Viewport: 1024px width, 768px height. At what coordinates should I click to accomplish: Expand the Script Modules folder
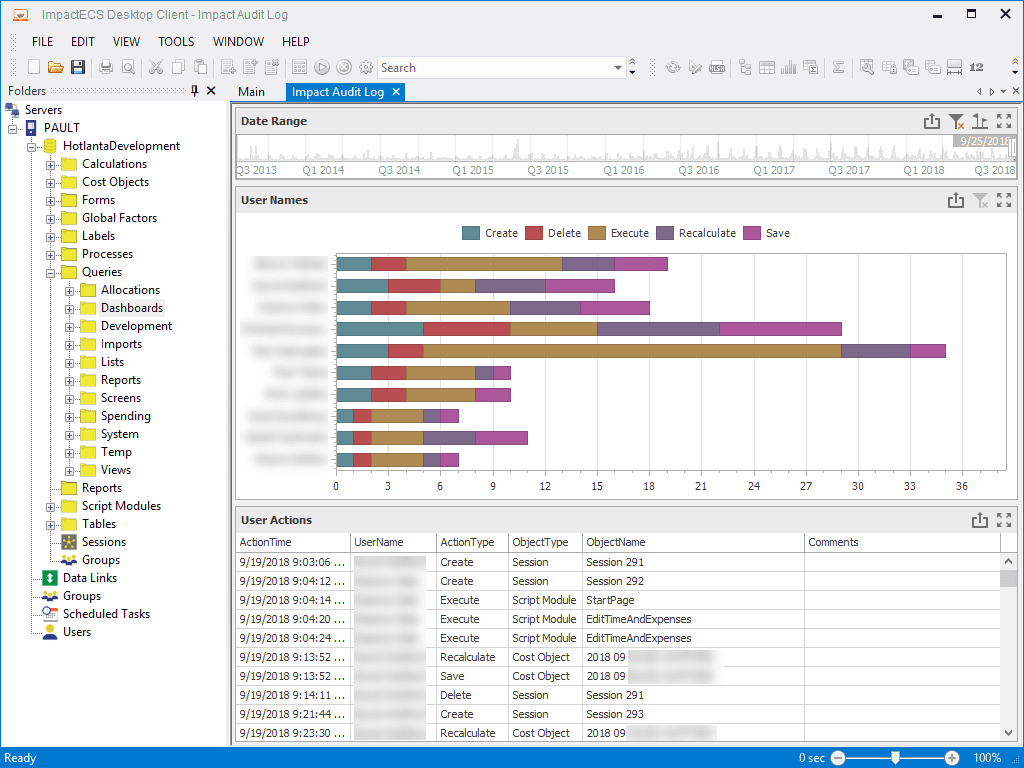tap(50, 507)
